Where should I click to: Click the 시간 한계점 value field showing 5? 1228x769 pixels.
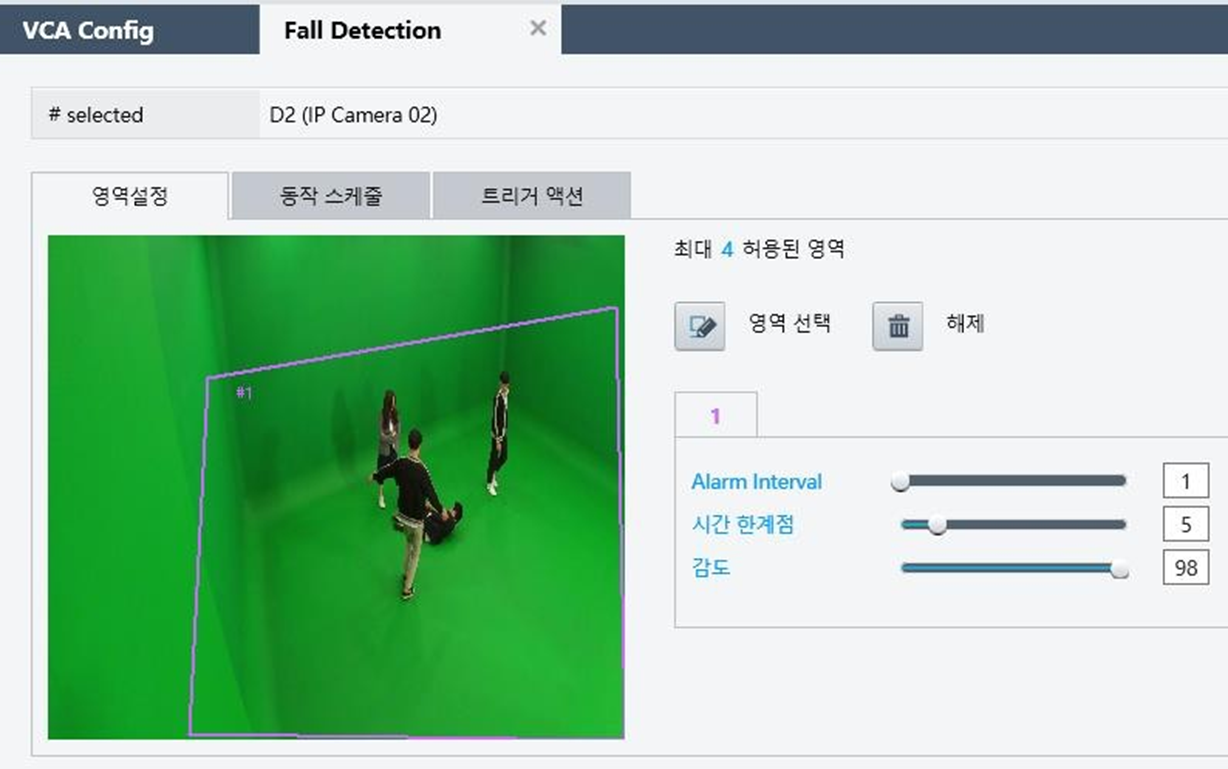pyautogui.click(x=1186, y=524)
